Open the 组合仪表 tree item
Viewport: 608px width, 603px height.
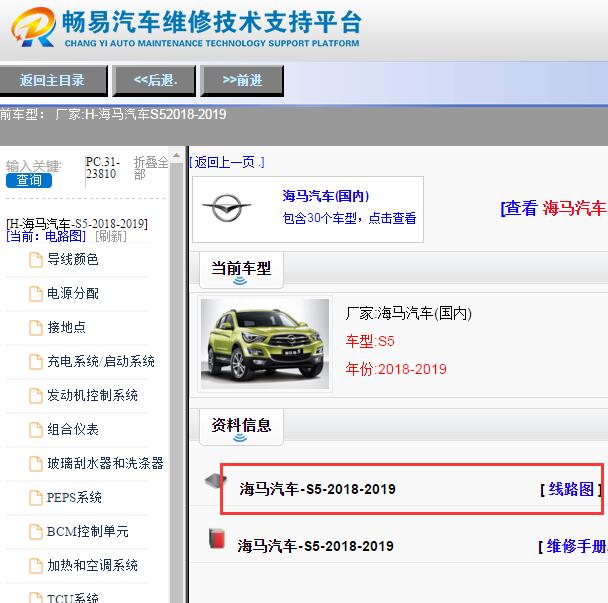coord(73,430)
